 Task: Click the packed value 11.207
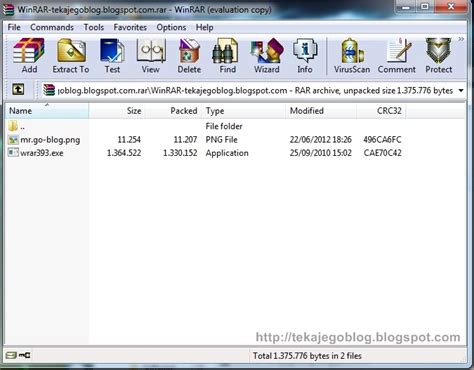tap(185, 140)
